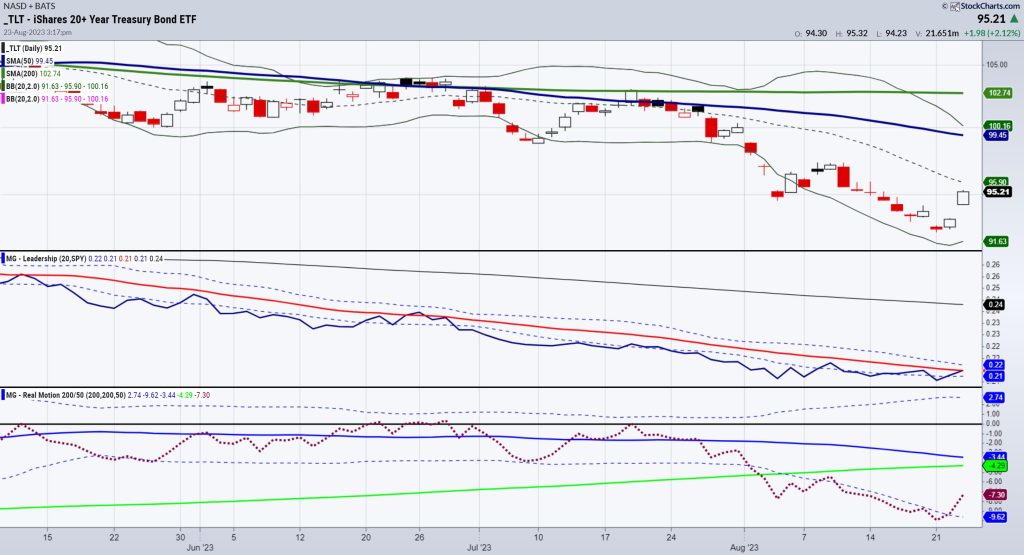The width and height of the screenshot is (1024, 555).
Task: Click the '7' date axis label
Action: pos(804,537)
